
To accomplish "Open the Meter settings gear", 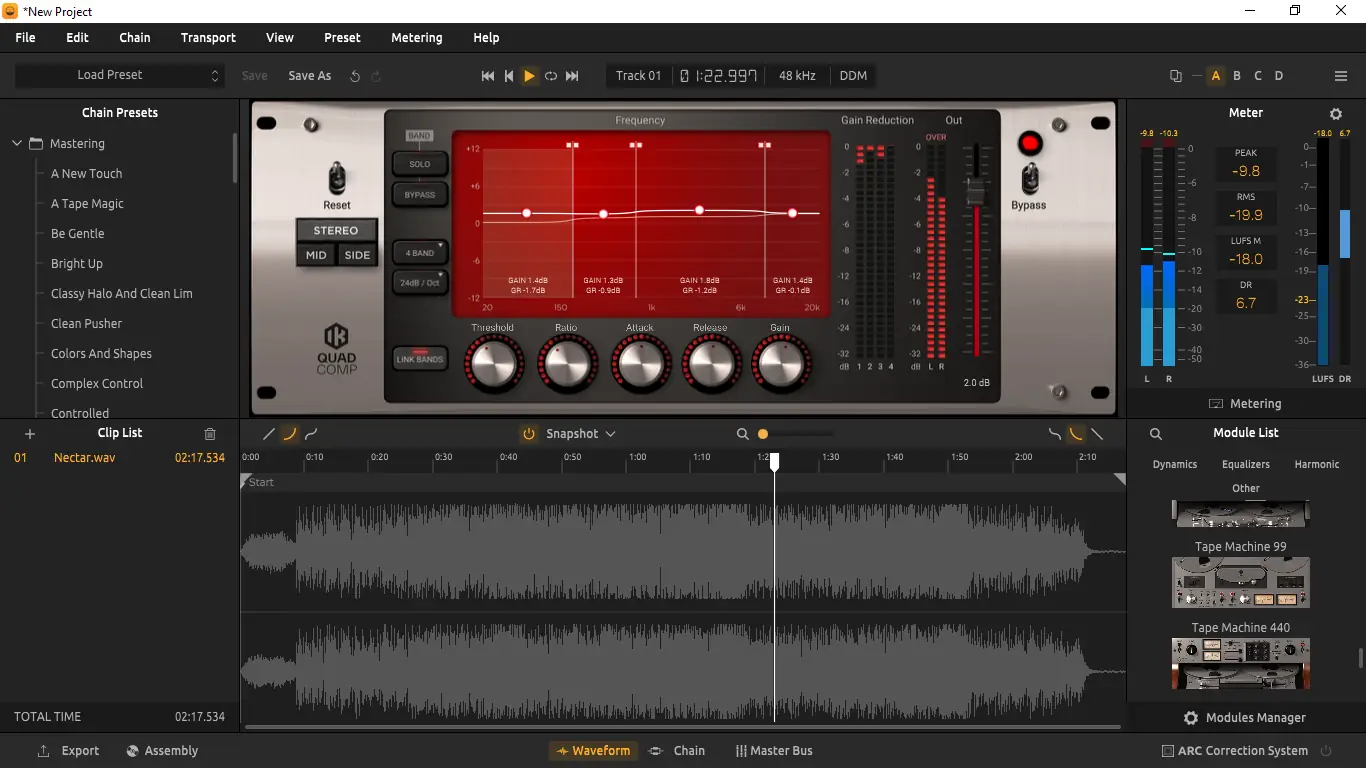I will point(1337,113).
